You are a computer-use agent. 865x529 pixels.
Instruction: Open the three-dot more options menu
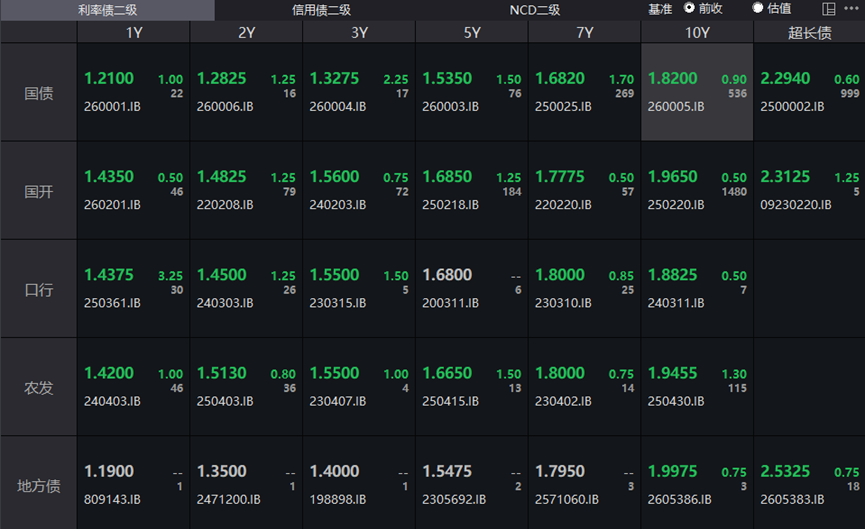point(851,9)
